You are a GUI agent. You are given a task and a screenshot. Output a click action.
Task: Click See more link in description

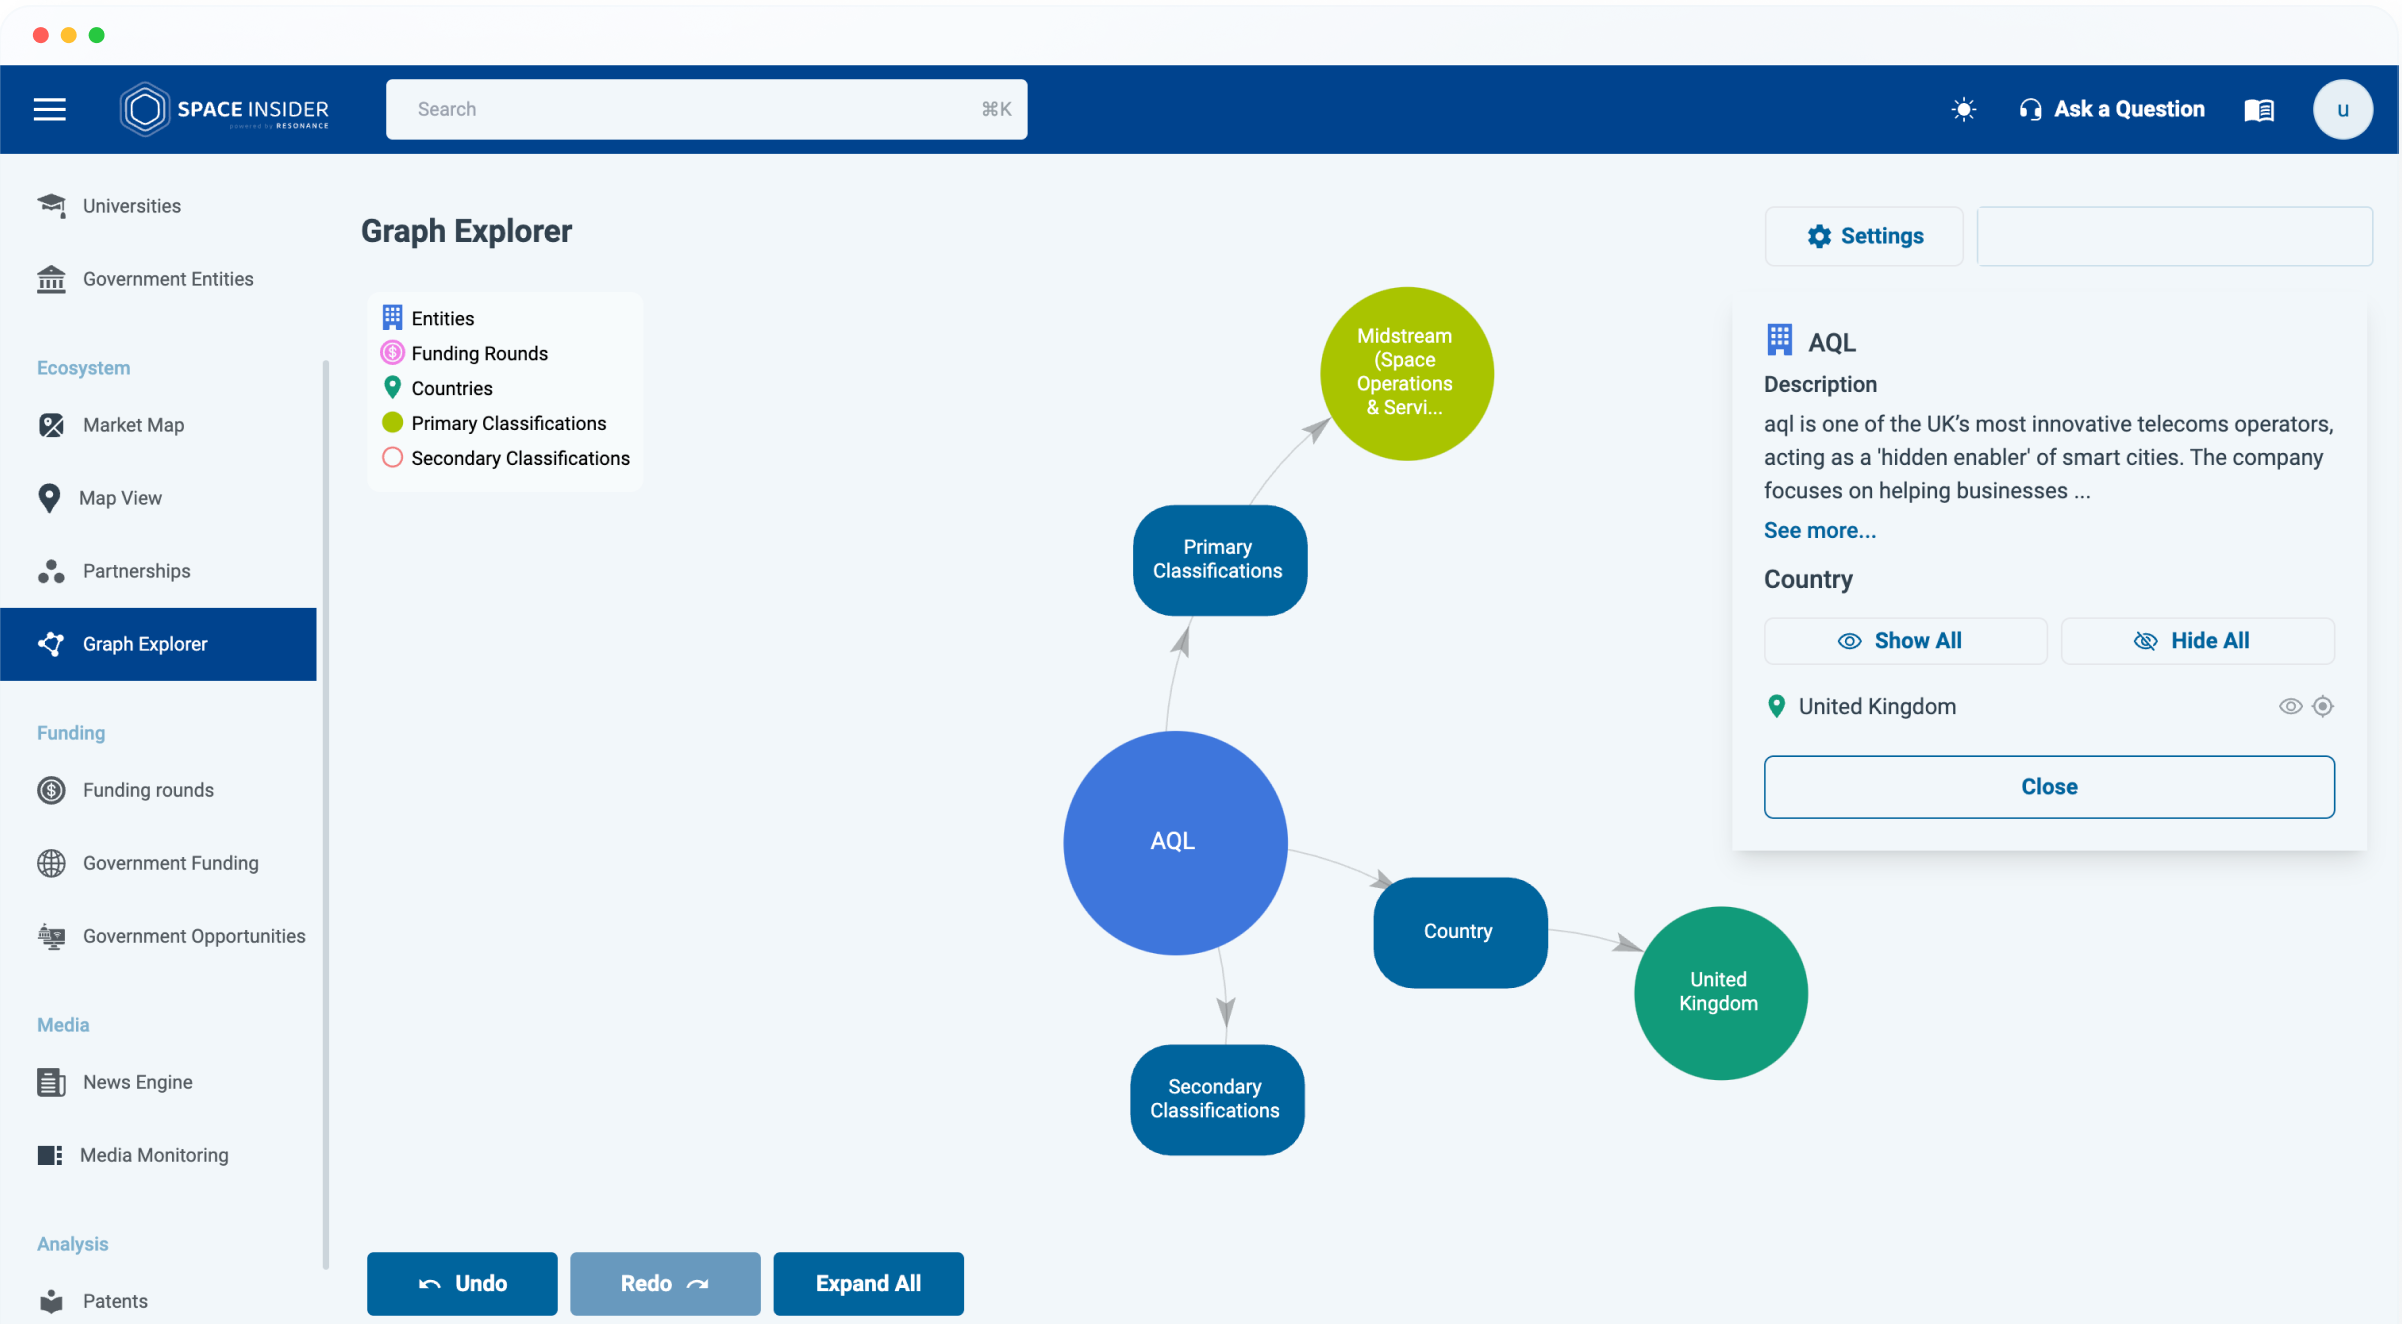(x=1819, y=531)
